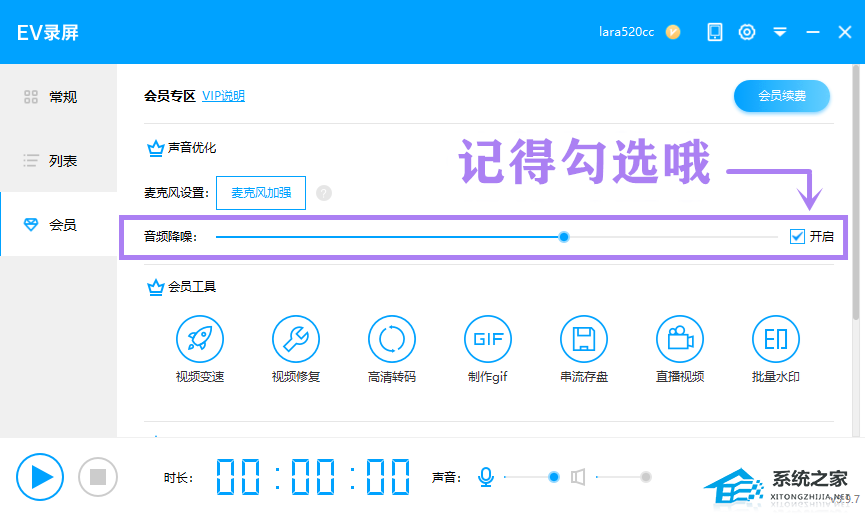Click the phone device icon in title bar

coord(715,32)
